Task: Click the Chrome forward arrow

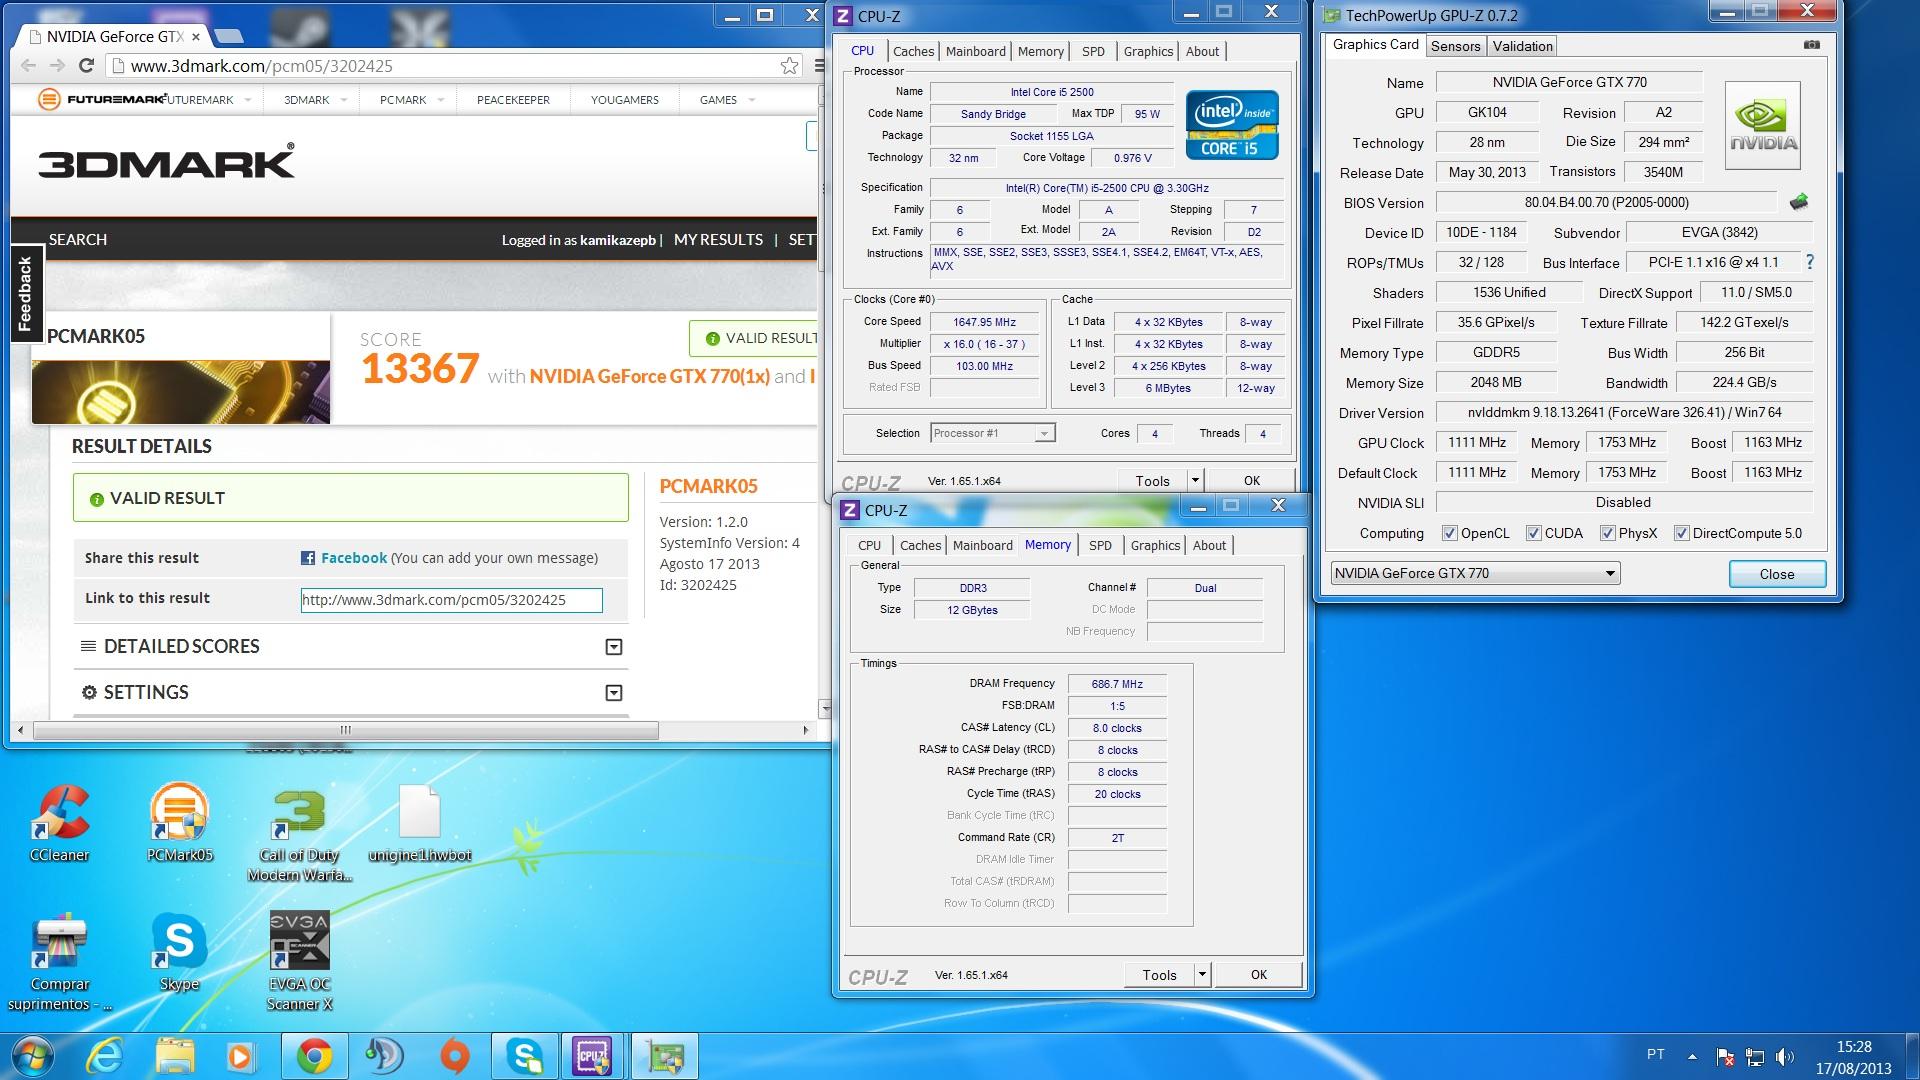Action: 57,66
